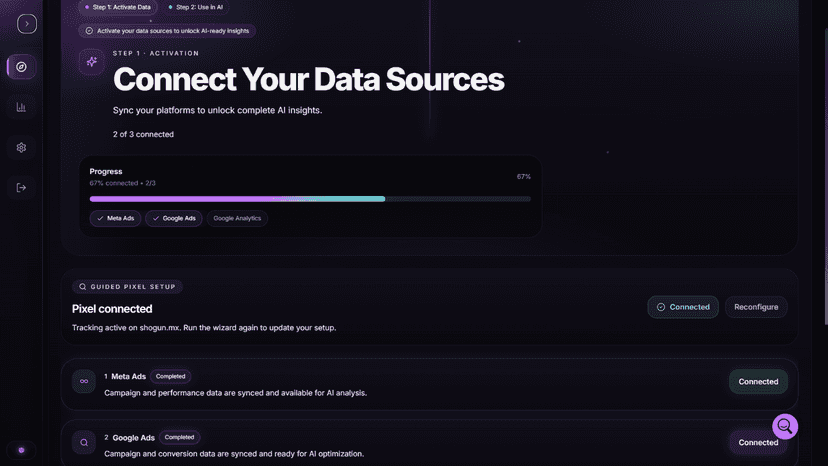
Task: Switch to Step 1: Activate Data tab
Action: tap(118, 7)
